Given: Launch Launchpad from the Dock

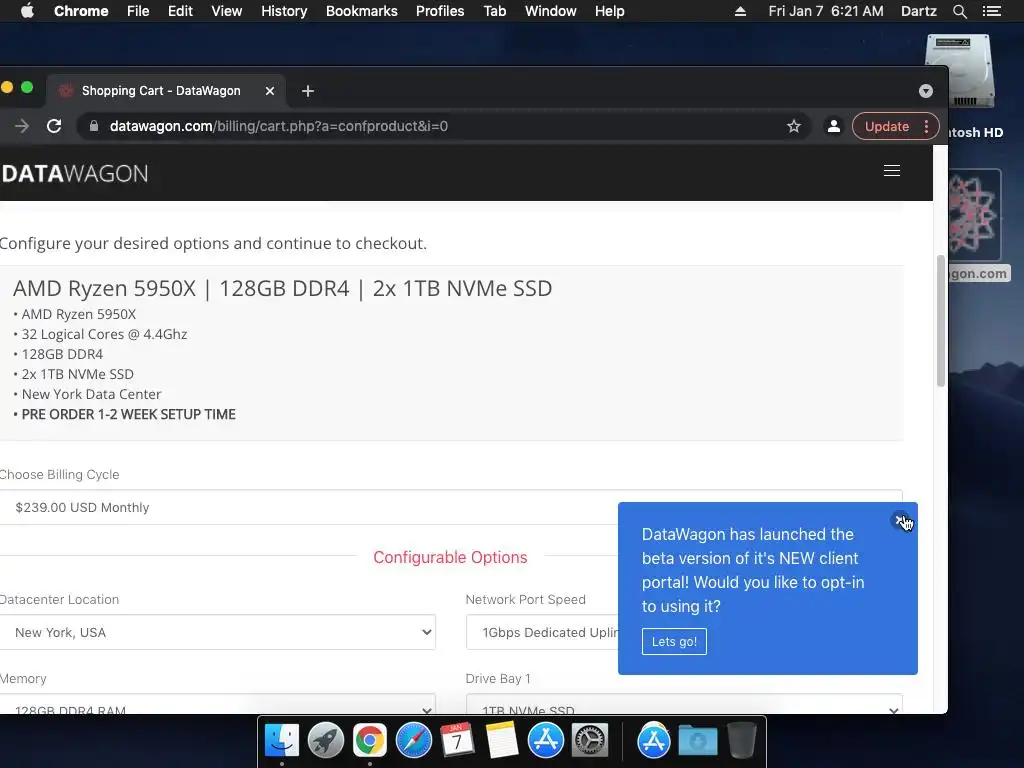Looking at the screenshot, I should 325,741.
